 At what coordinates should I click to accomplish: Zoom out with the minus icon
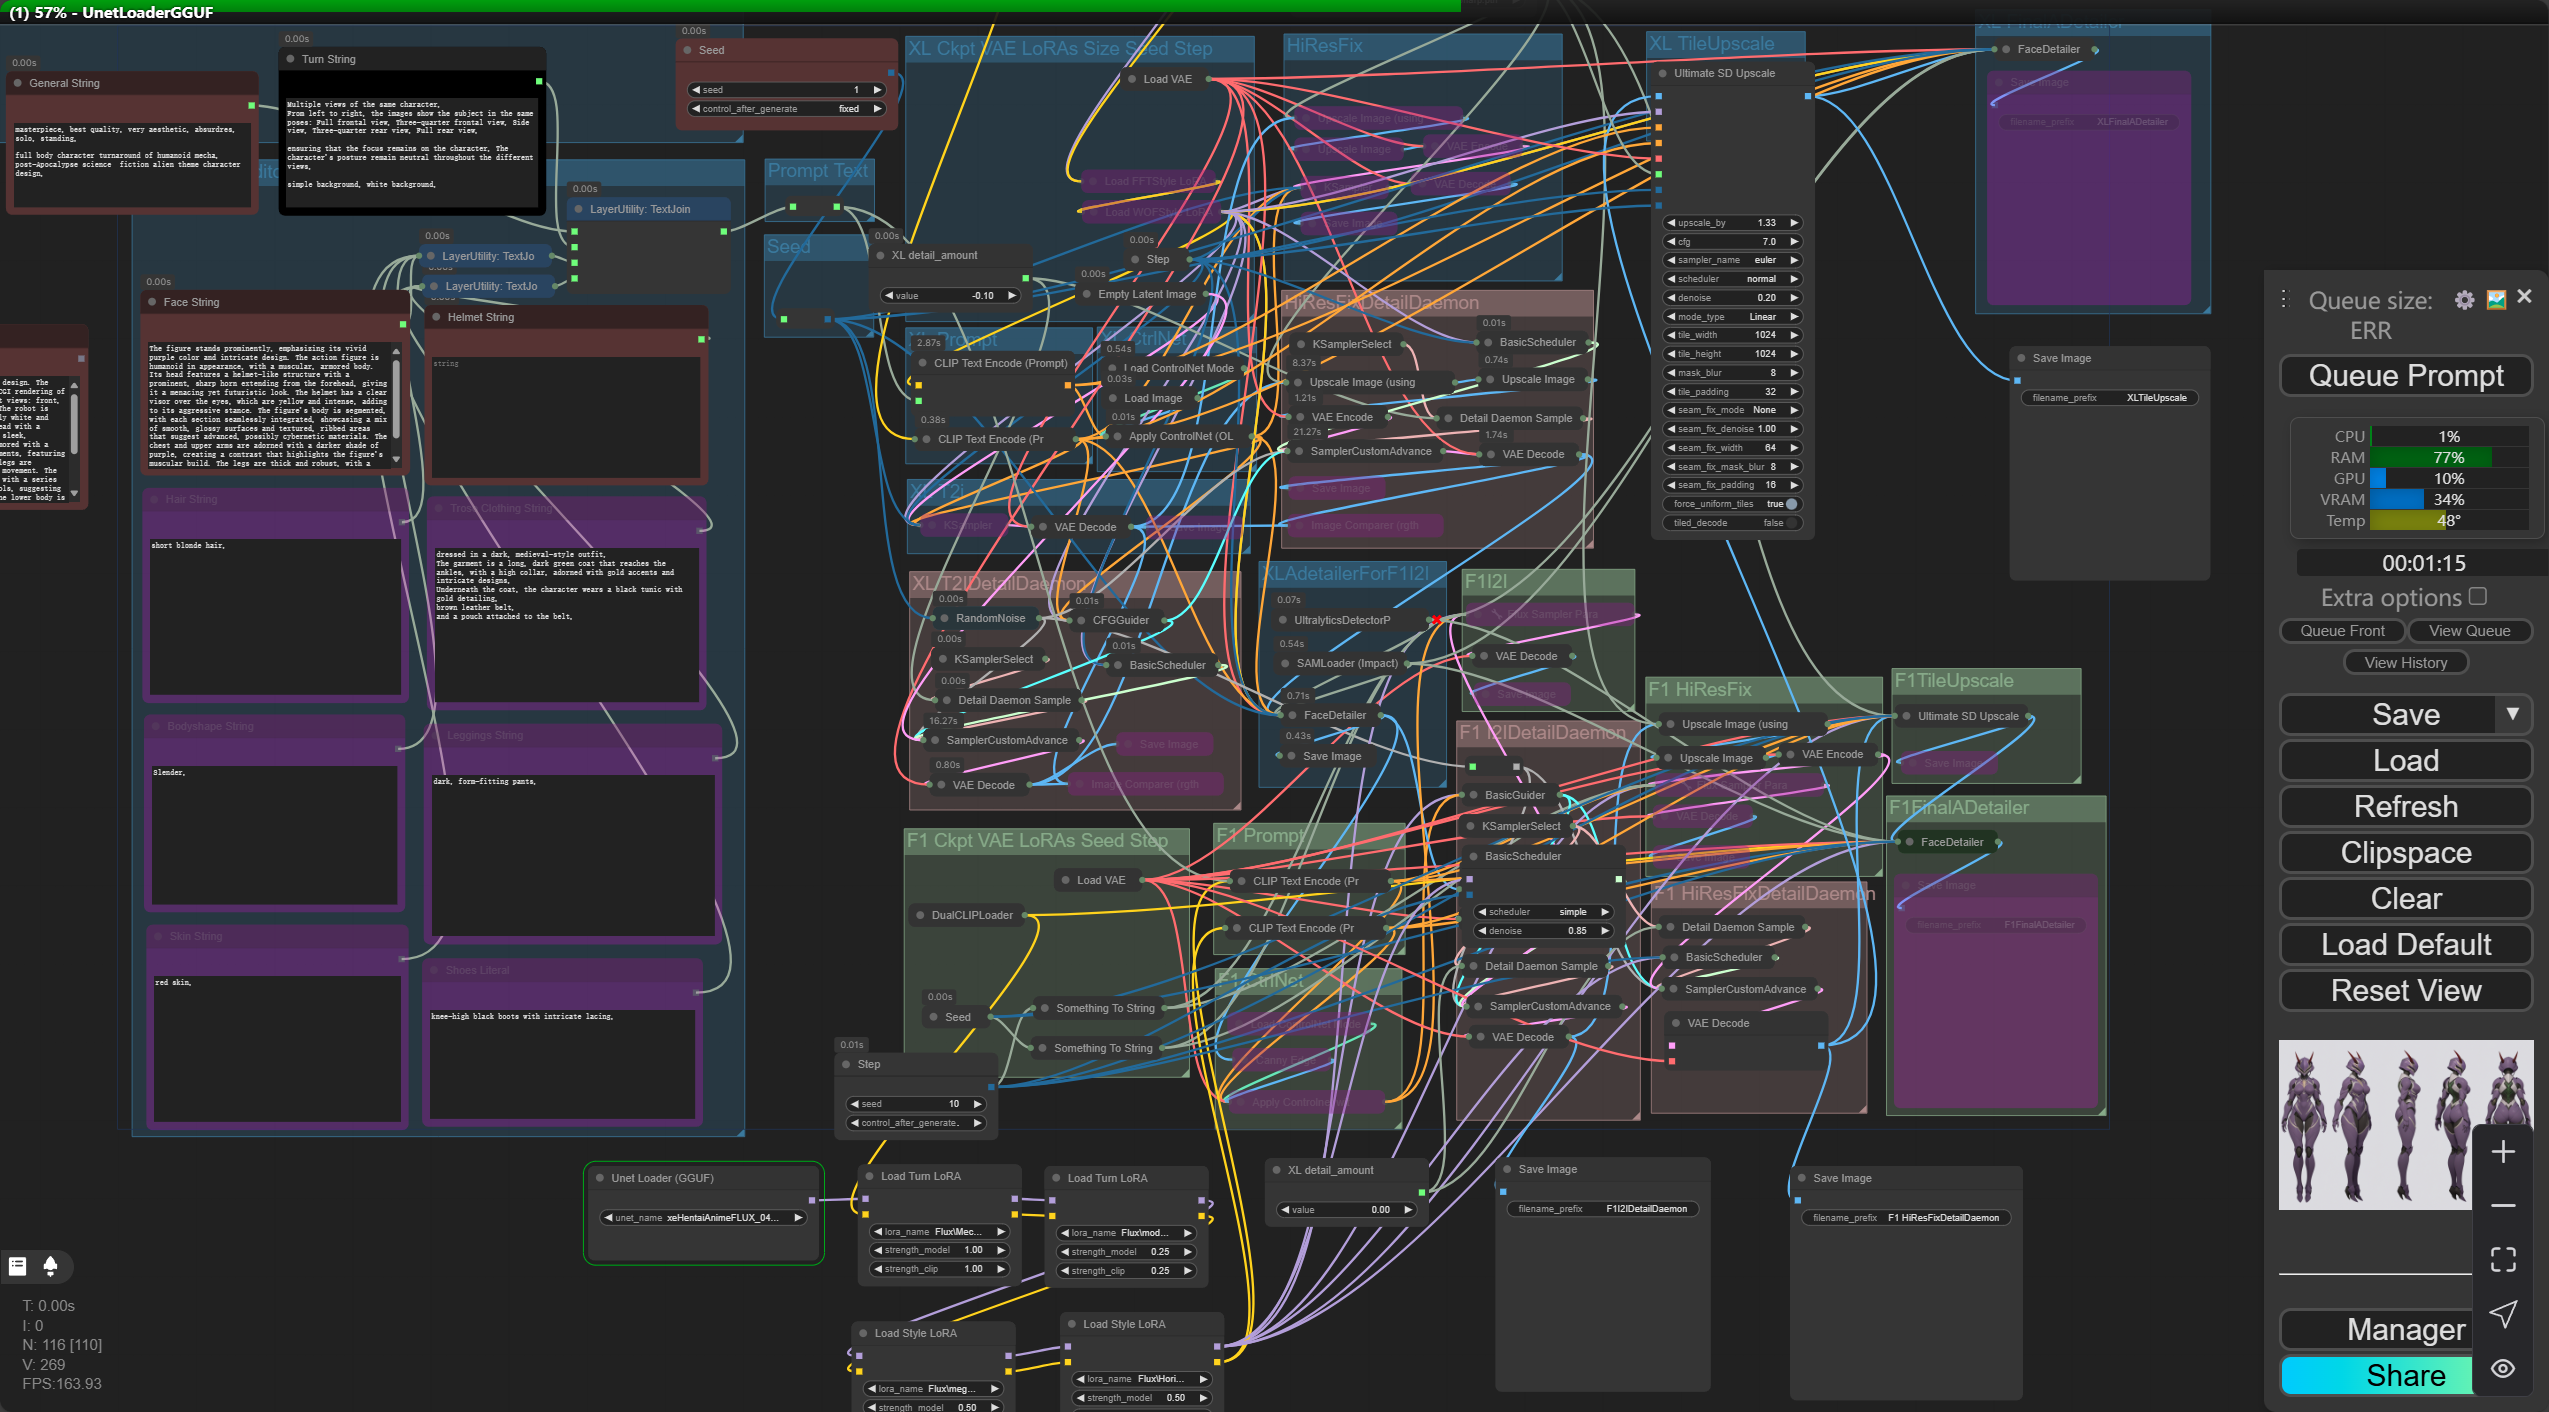(2503, 1206)
